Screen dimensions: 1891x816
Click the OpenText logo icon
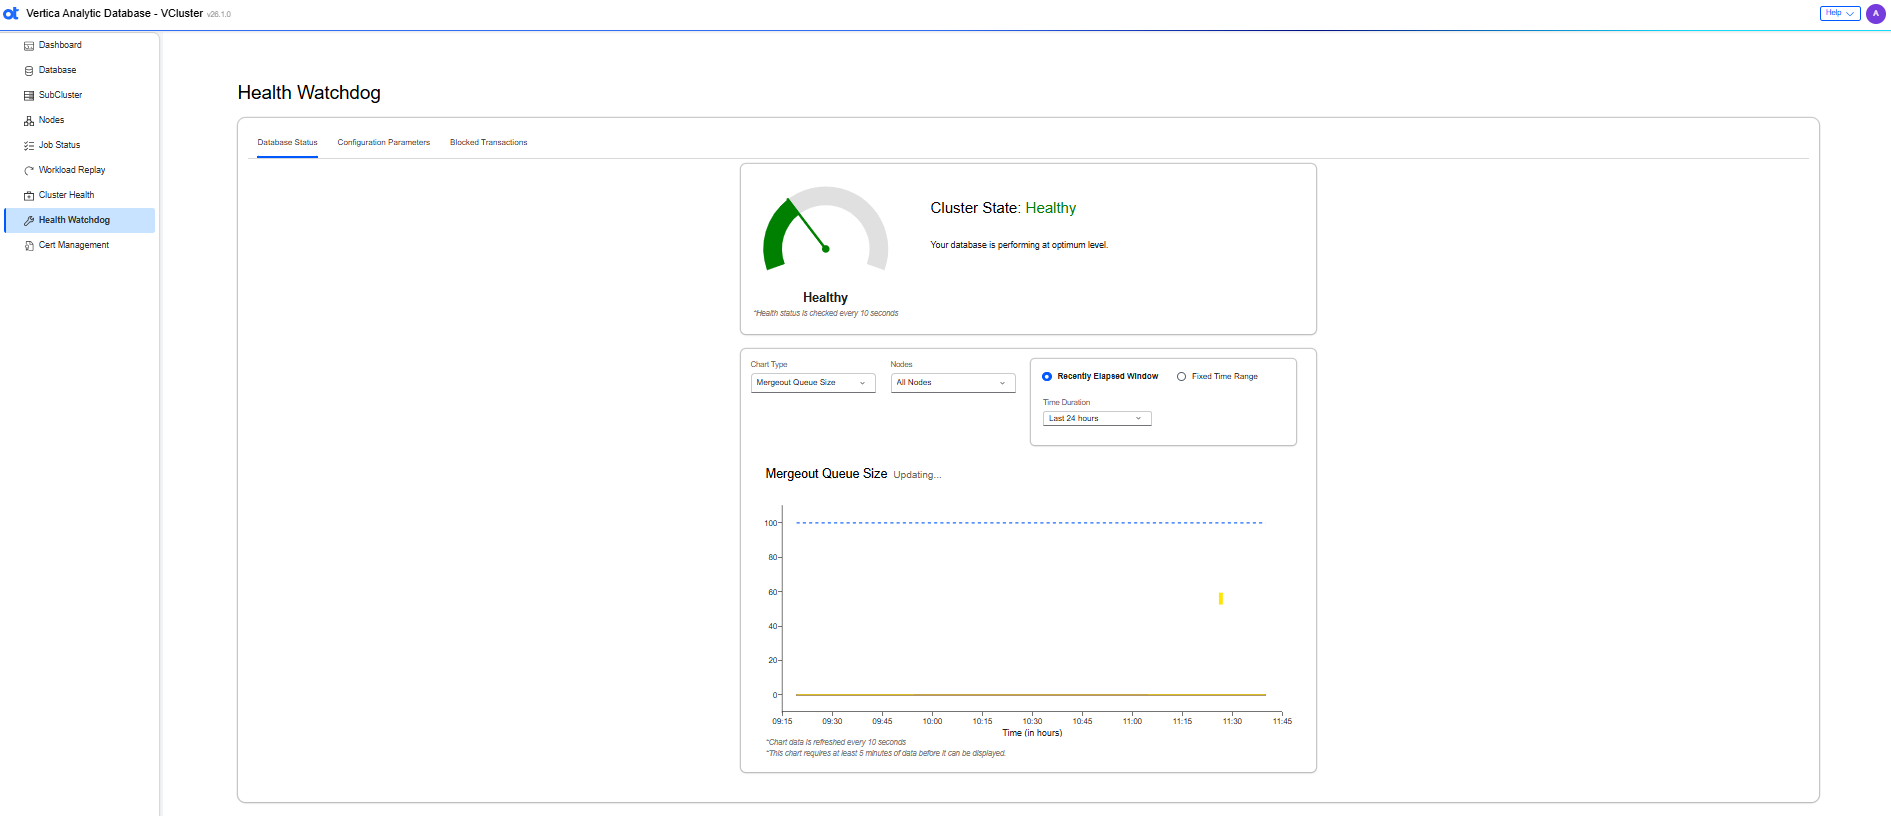(x=11, y=13)
